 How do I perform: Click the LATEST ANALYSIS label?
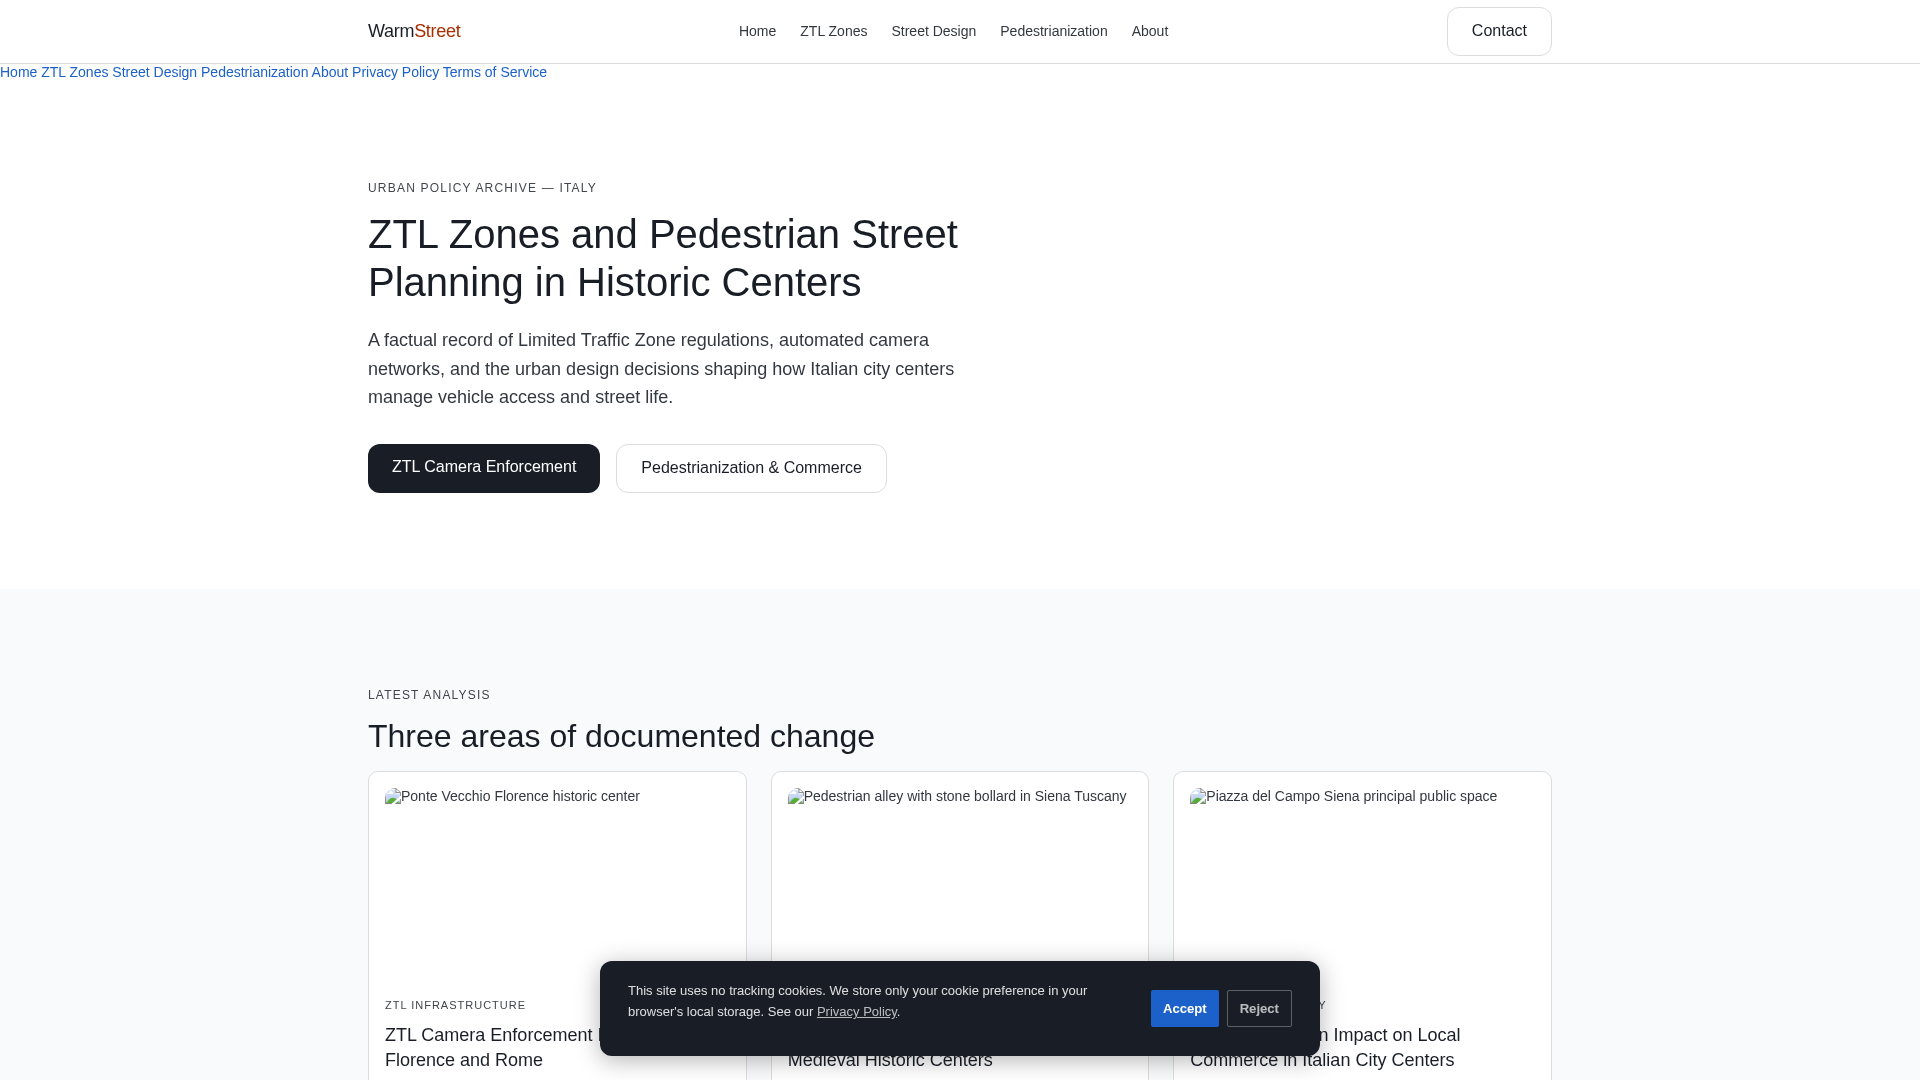[x=429, y=695]
